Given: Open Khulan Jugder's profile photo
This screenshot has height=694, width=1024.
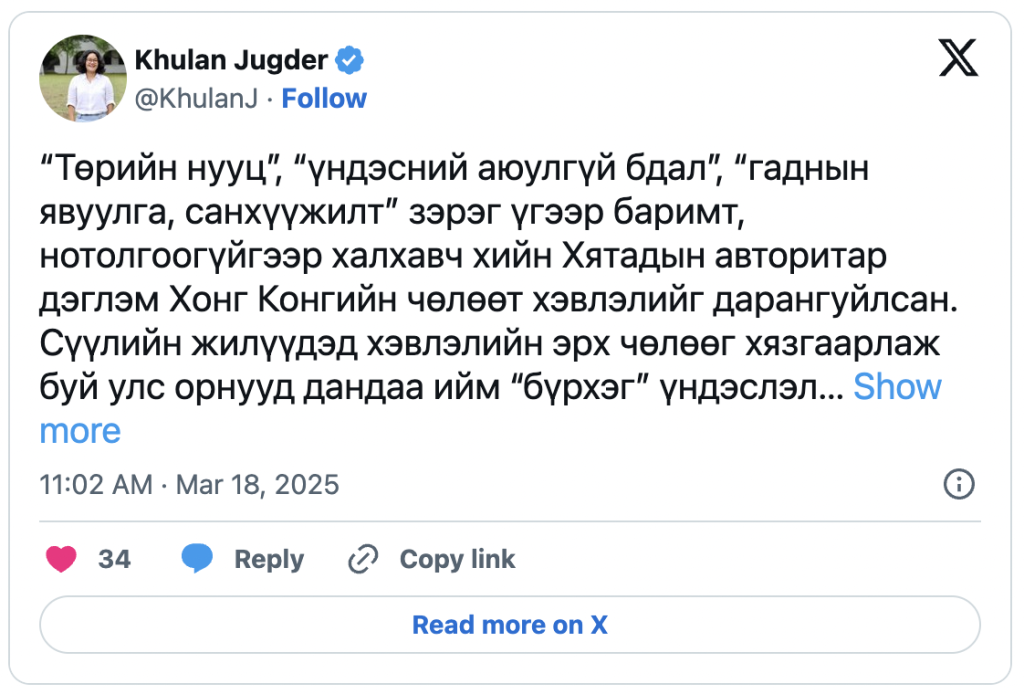Looking at the screenshot, I should pyautogui.click(x=83, y=79).
